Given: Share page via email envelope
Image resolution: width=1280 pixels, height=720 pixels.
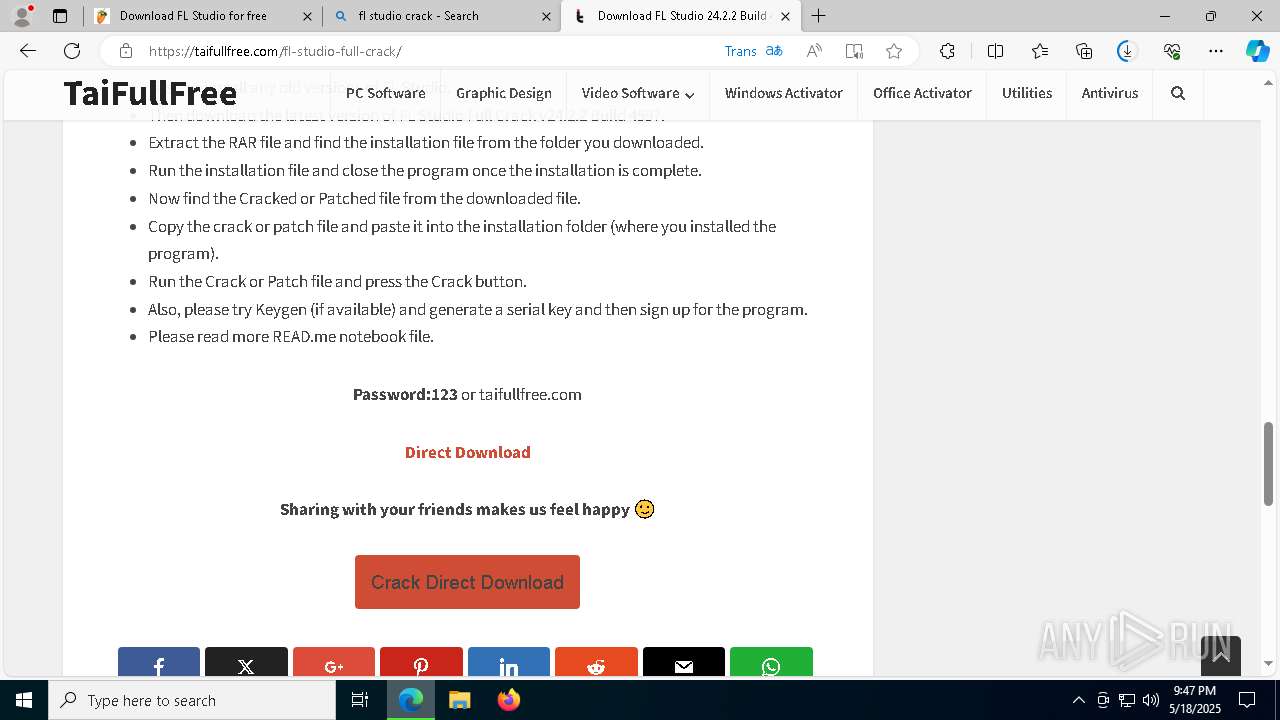Looking at the screenshot, I should [684, 662].
